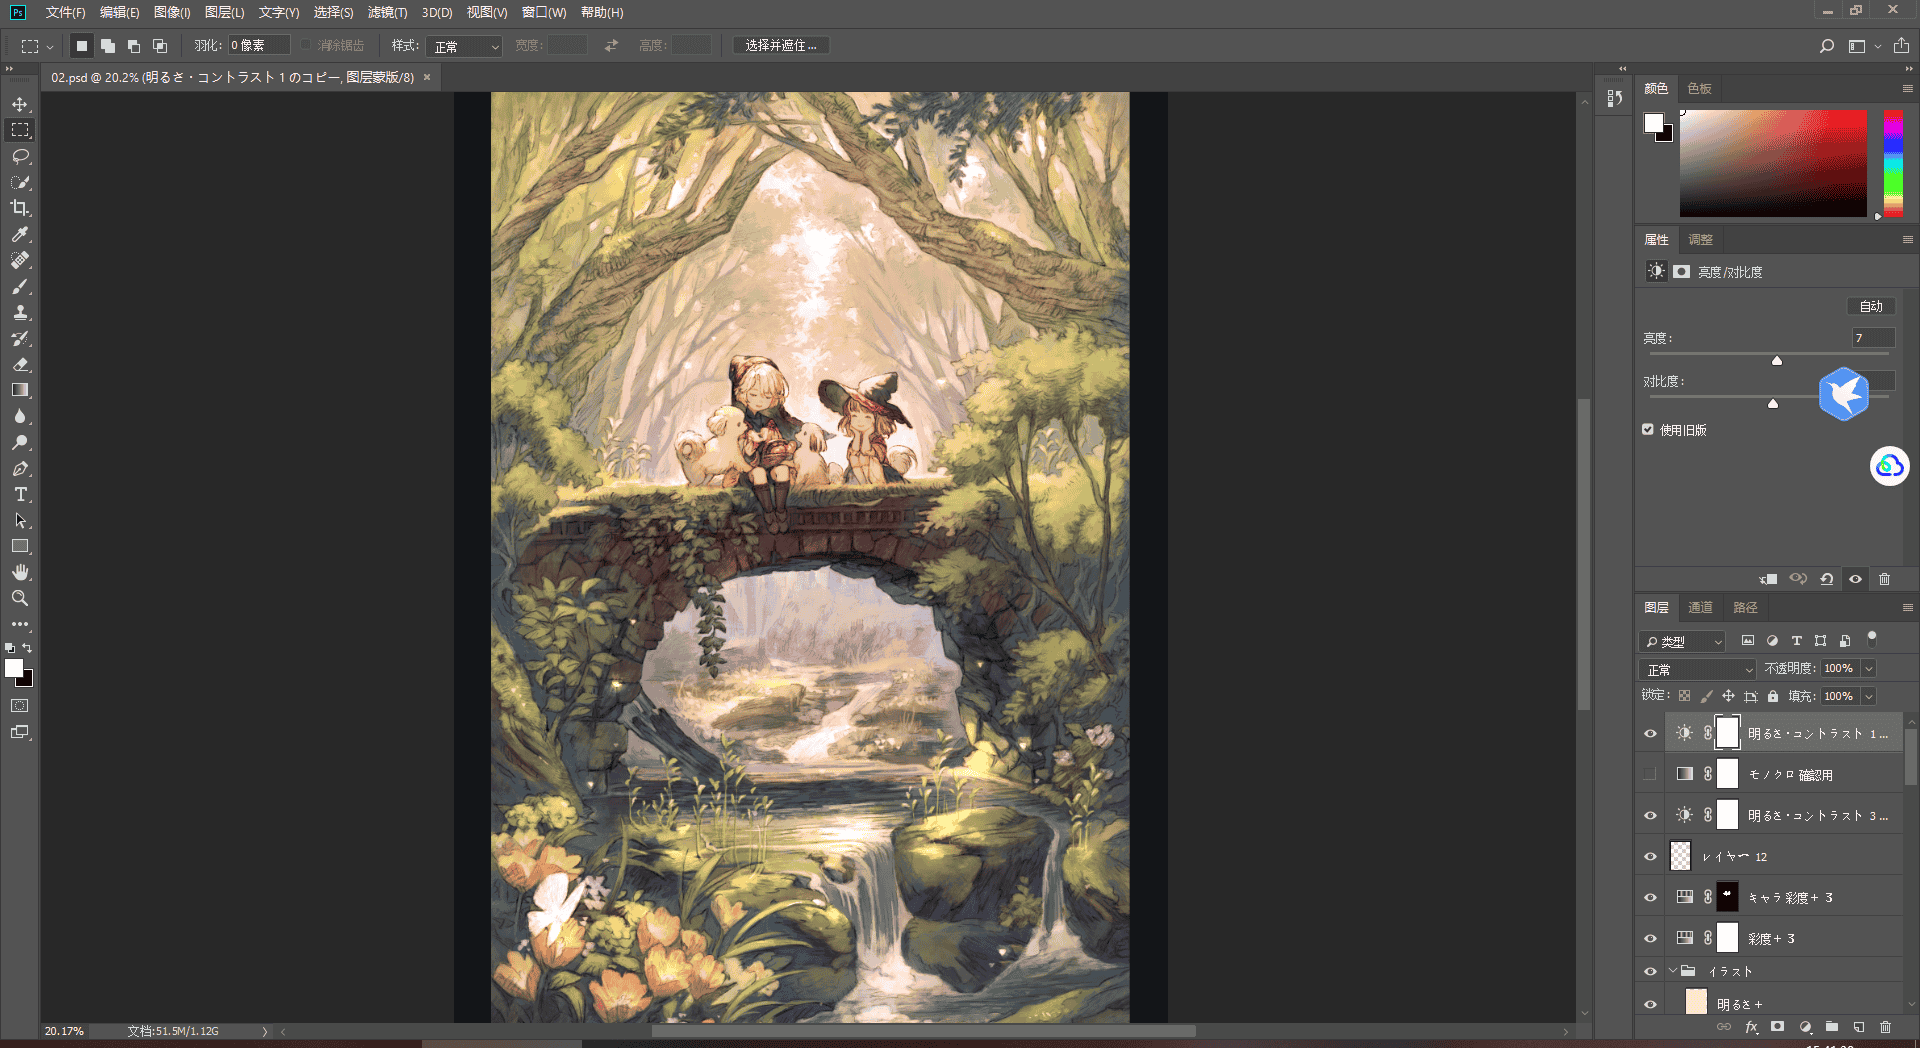Open the layer blend mode dropdown
The height and width of the screenshot is (1048, 1920).
(1697, 669)
